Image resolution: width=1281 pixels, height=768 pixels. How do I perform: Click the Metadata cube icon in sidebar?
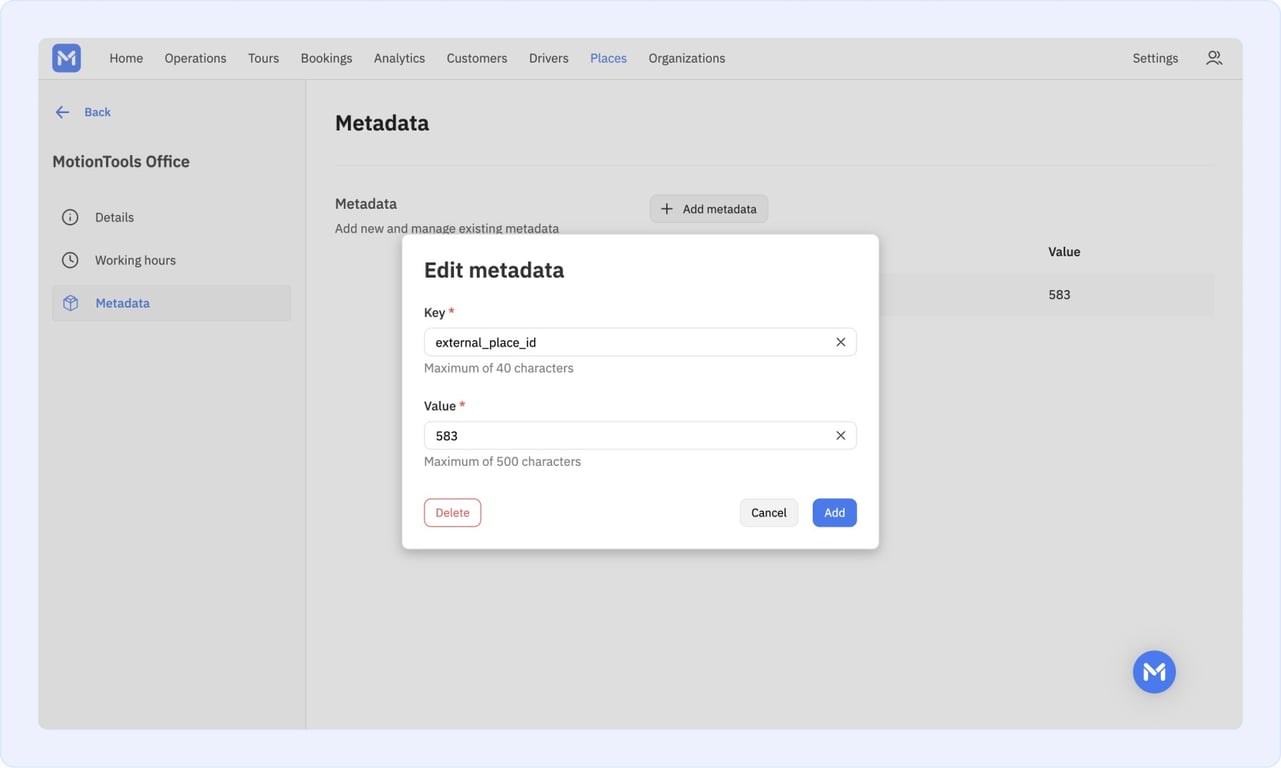[70, 303]
